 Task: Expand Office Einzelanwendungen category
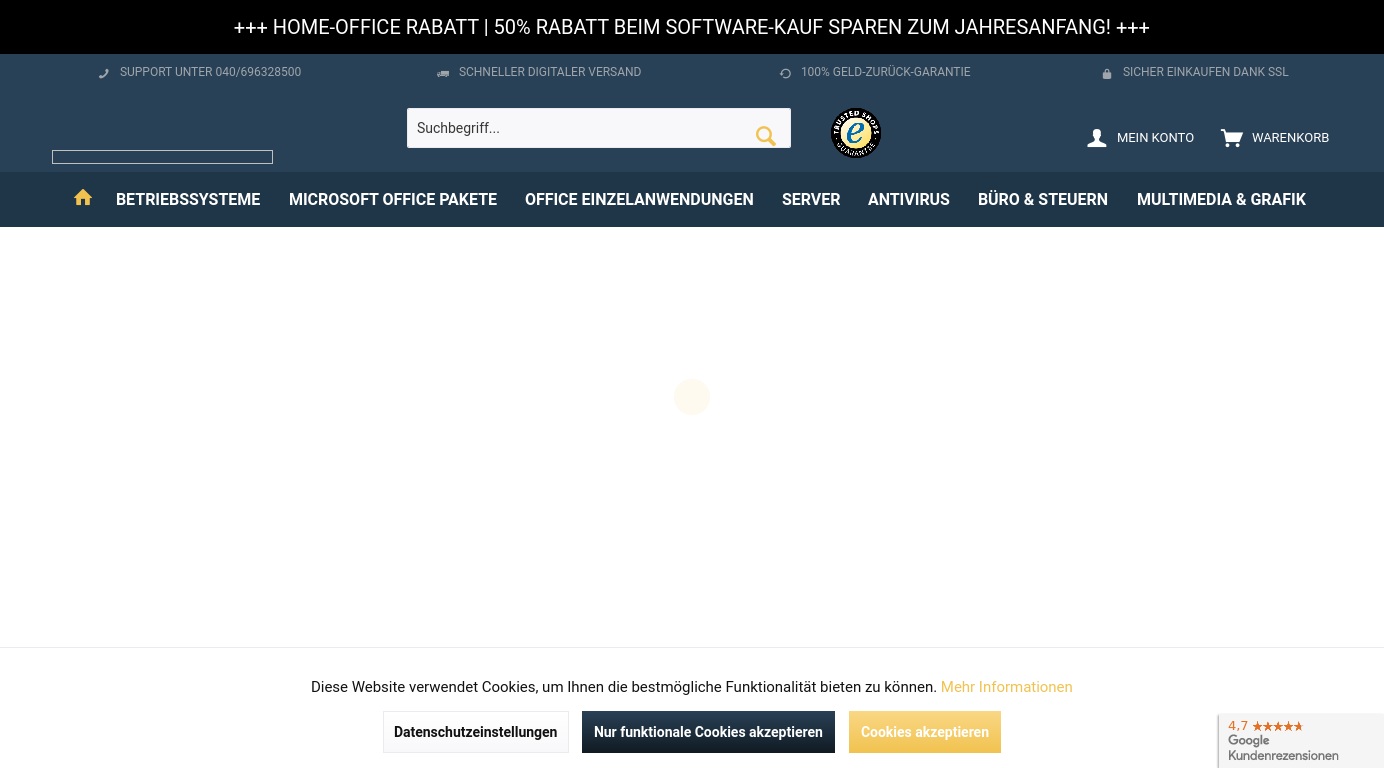(x=639, y=200)
